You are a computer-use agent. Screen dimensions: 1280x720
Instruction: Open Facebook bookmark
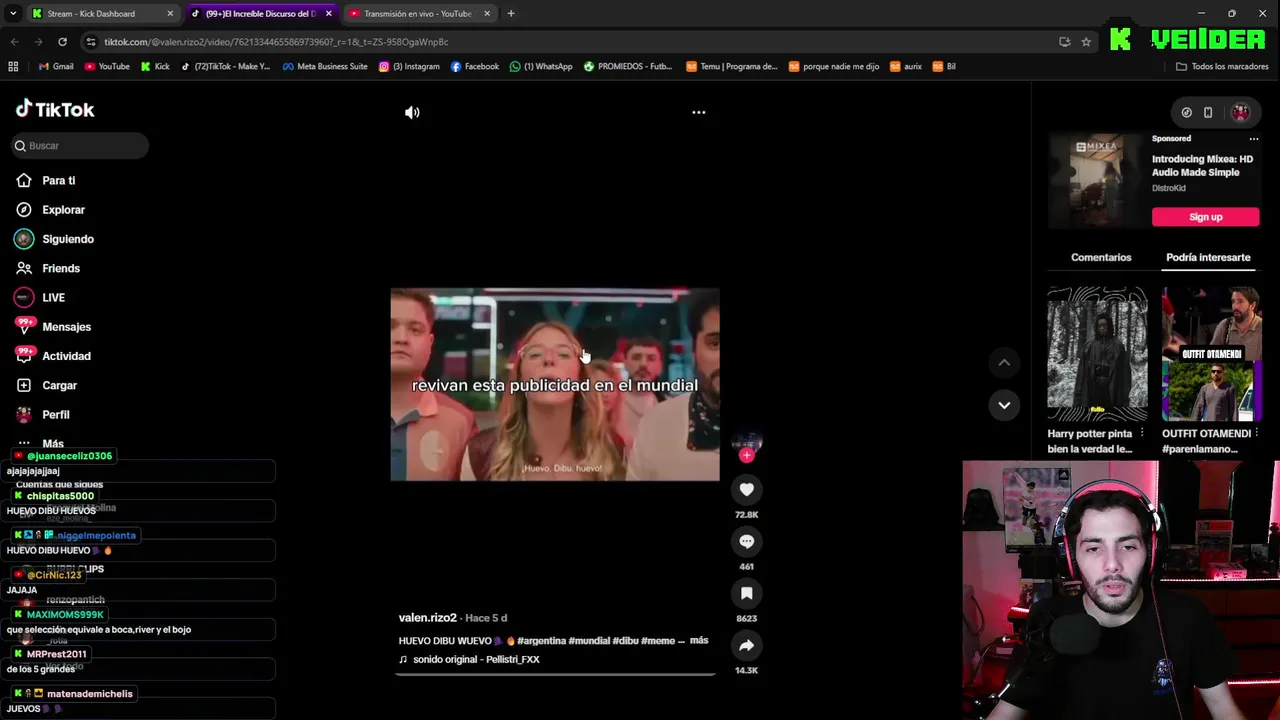coord(475,67)
